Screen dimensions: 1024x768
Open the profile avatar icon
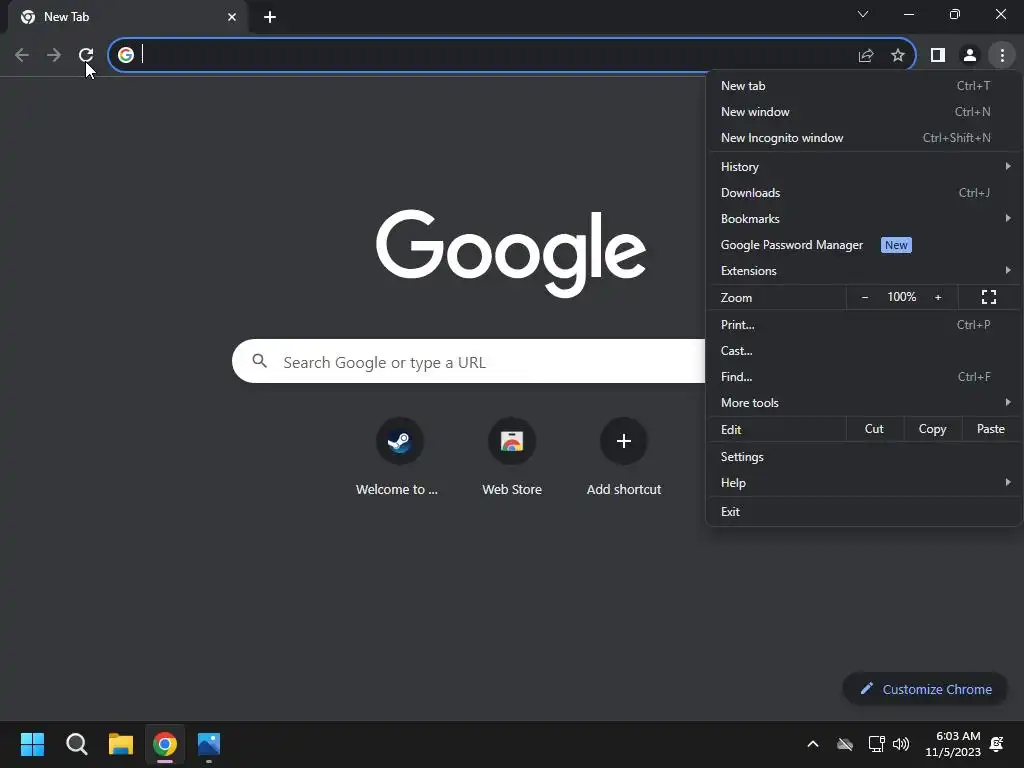tap(970, 56)
